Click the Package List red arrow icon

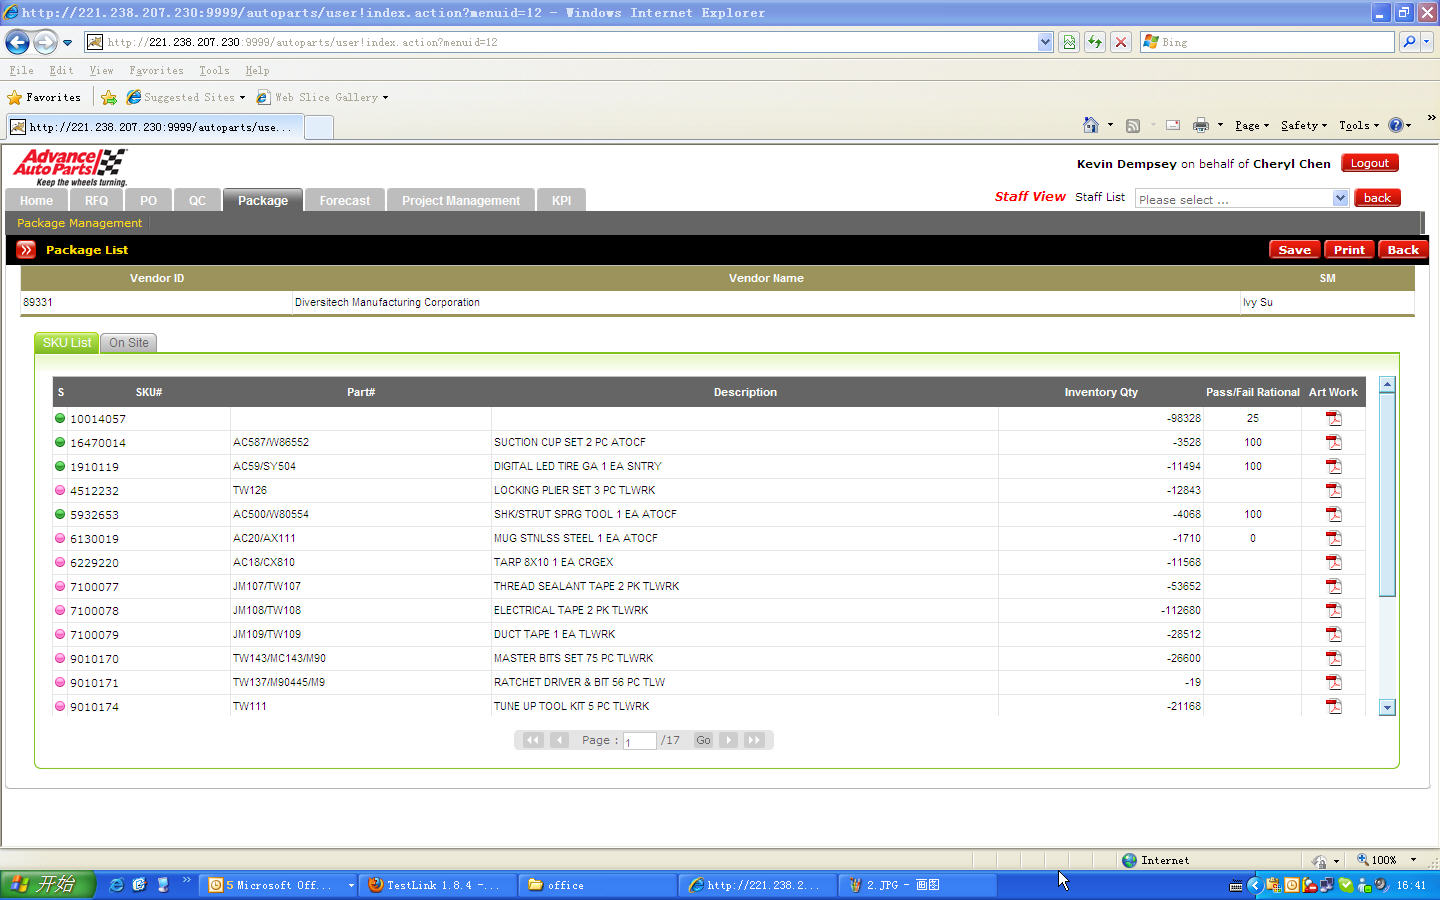[x=26, y=250]
